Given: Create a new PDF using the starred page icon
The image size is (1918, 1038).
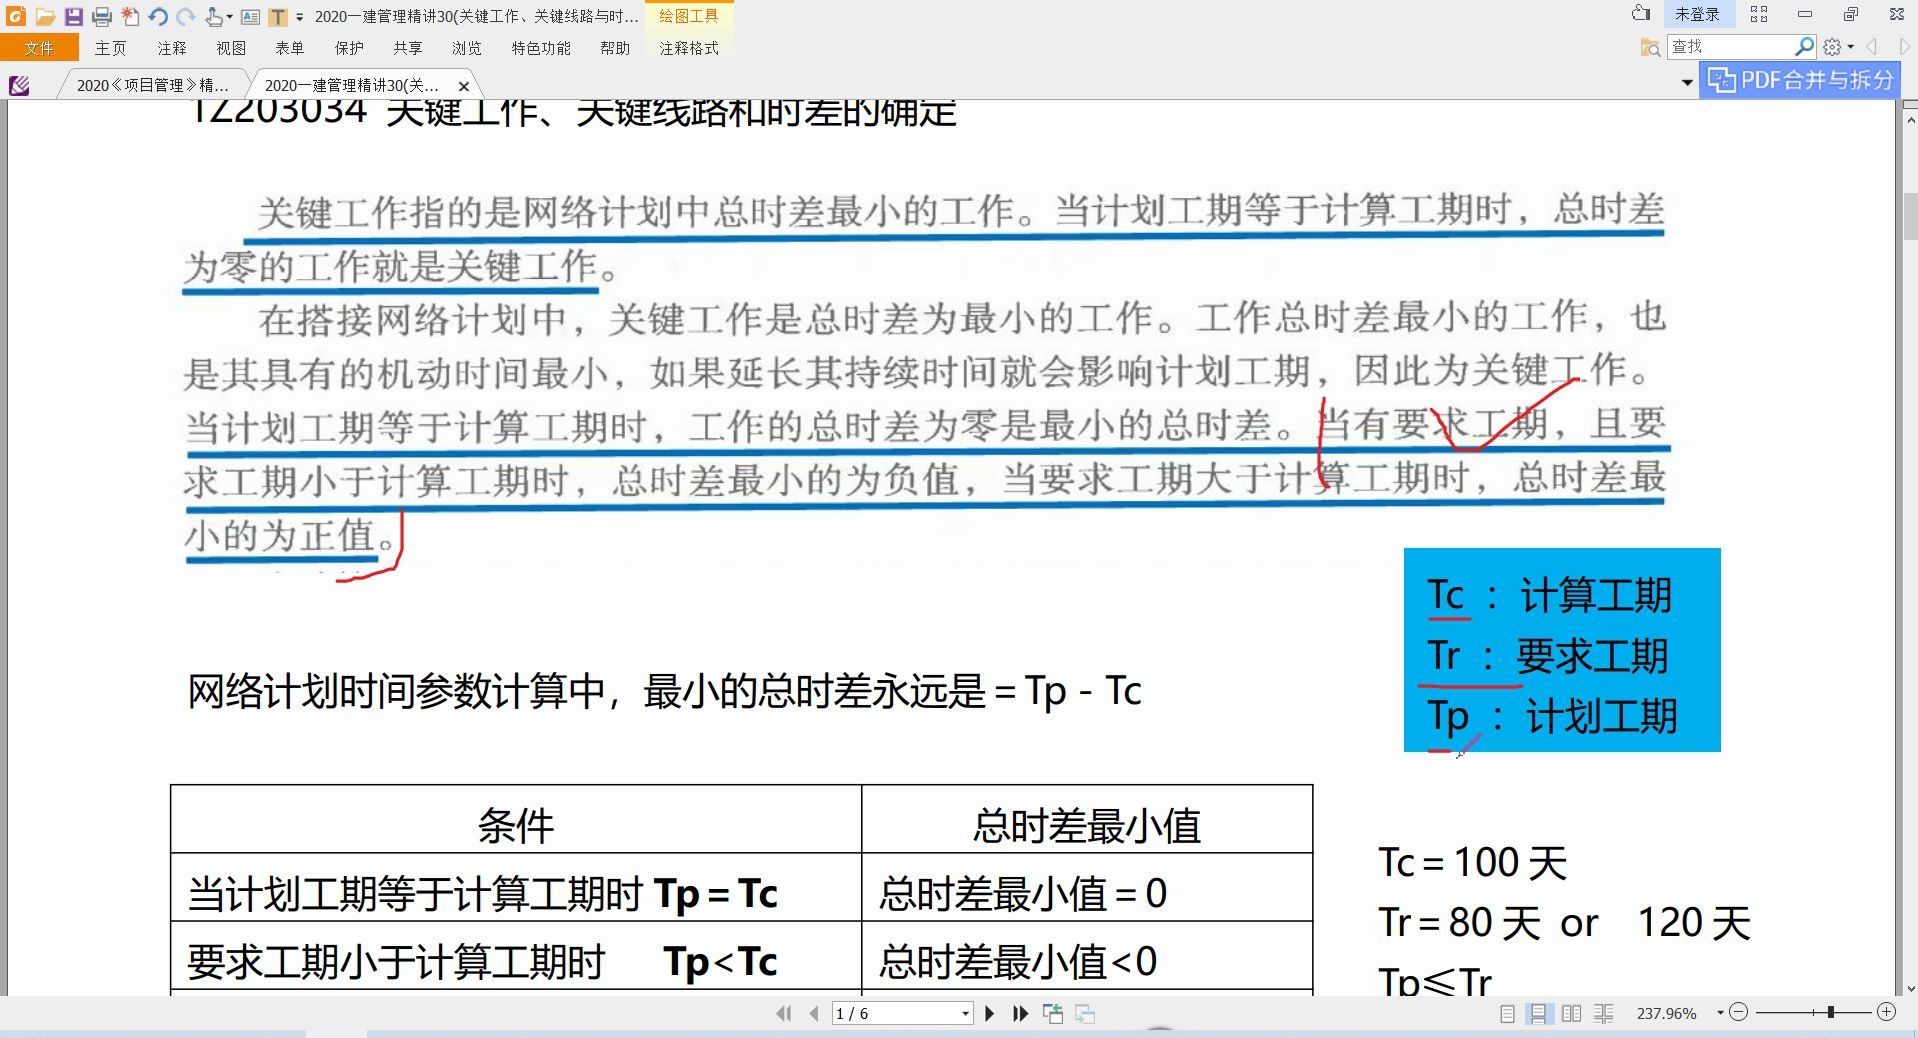Looking at the screenshot, I should pyautogui.click(x=130, y=16).
